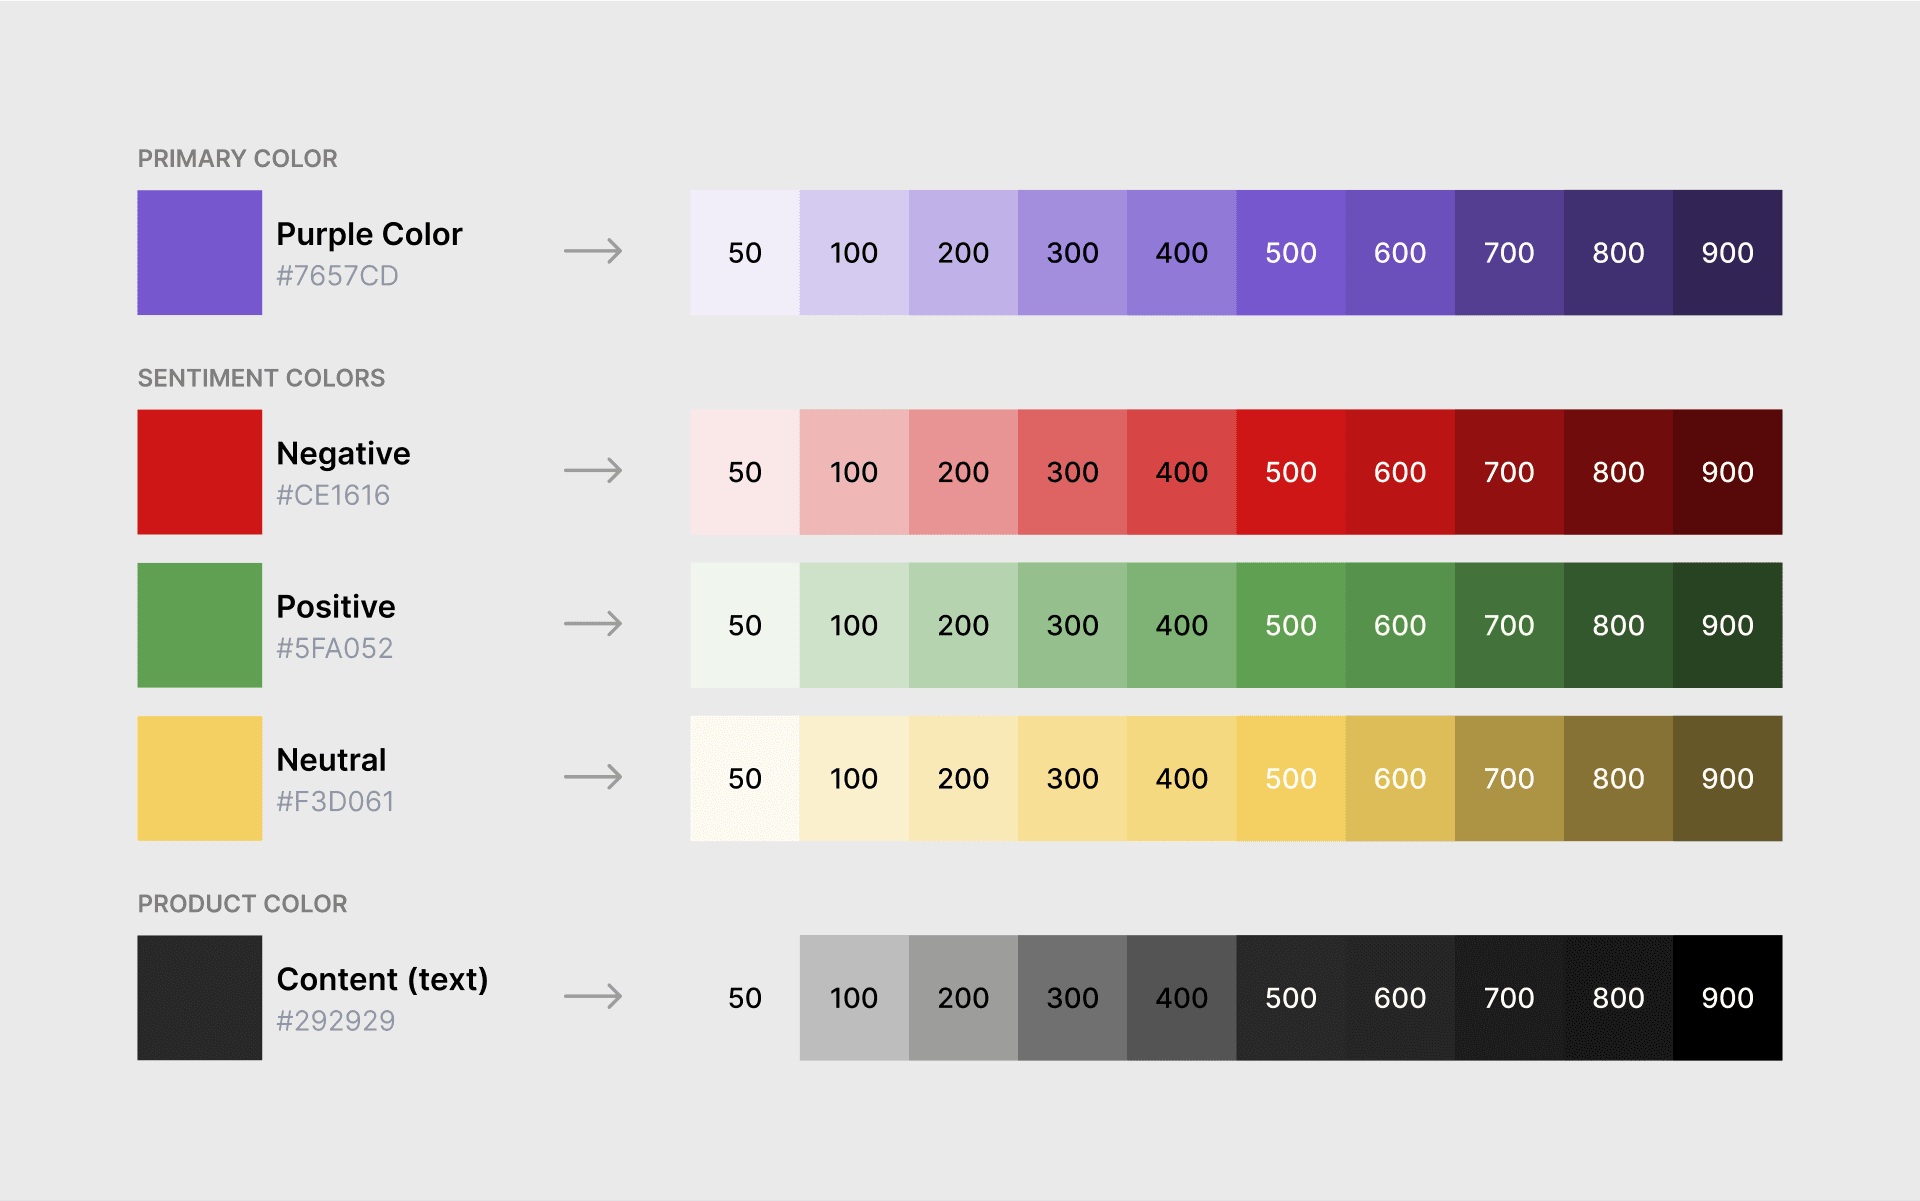Choose the Positive green 300 shade
This screenshot has height=1201, width=1920.
(1072, 625)
